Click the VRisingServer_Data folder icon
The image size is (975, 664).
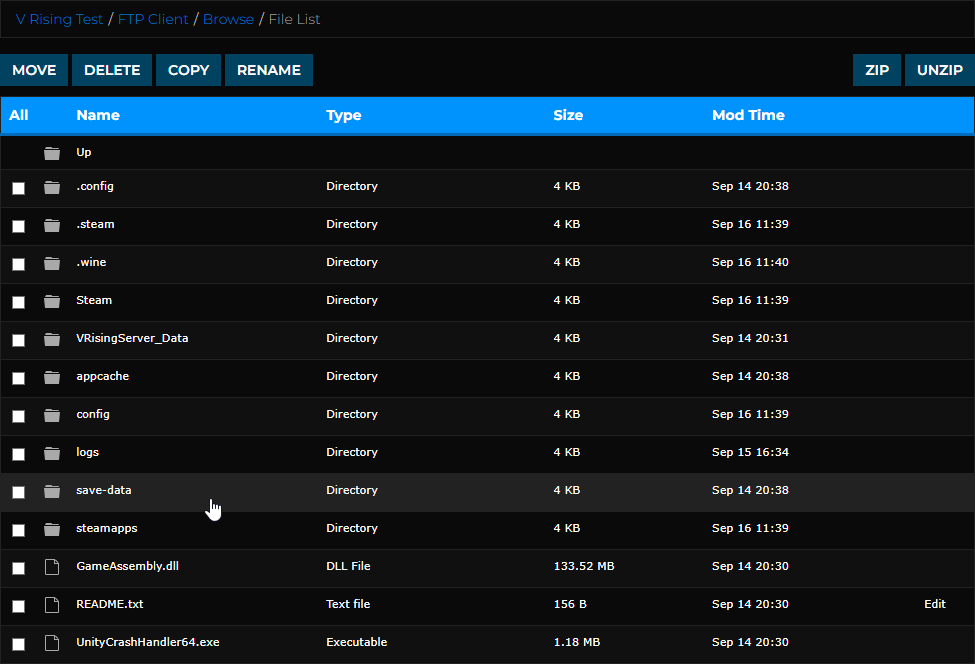pyautogui.click(x=51, y=339)
